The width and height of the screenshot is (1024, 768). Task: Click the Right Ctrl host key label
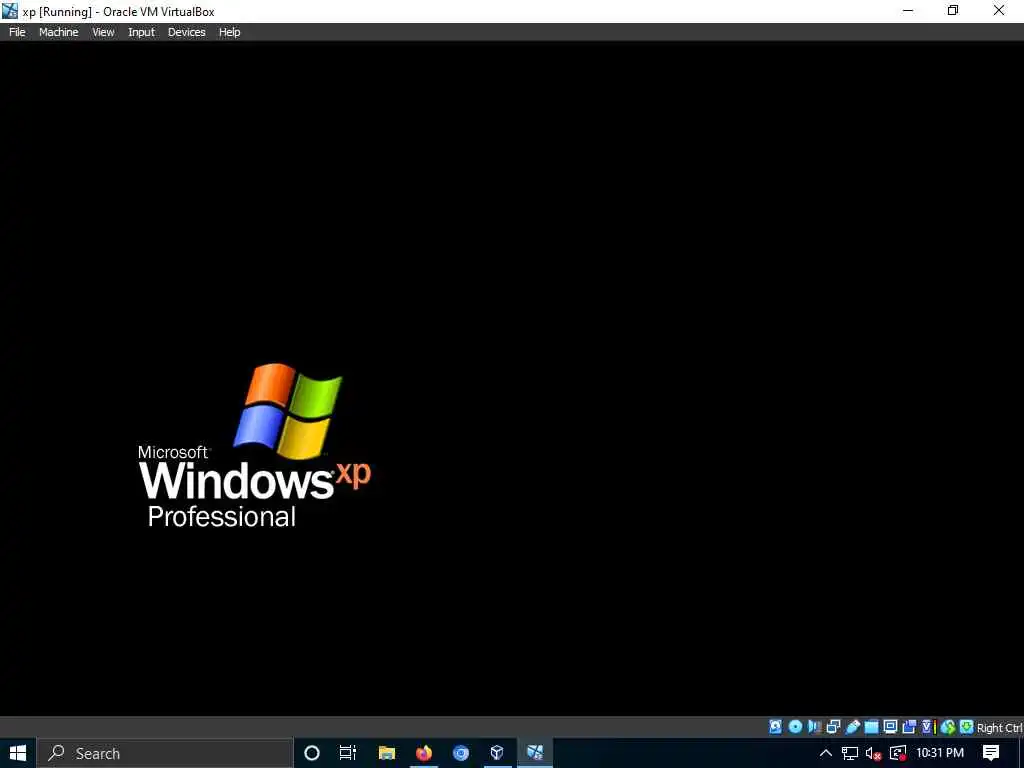(1000, 728)
